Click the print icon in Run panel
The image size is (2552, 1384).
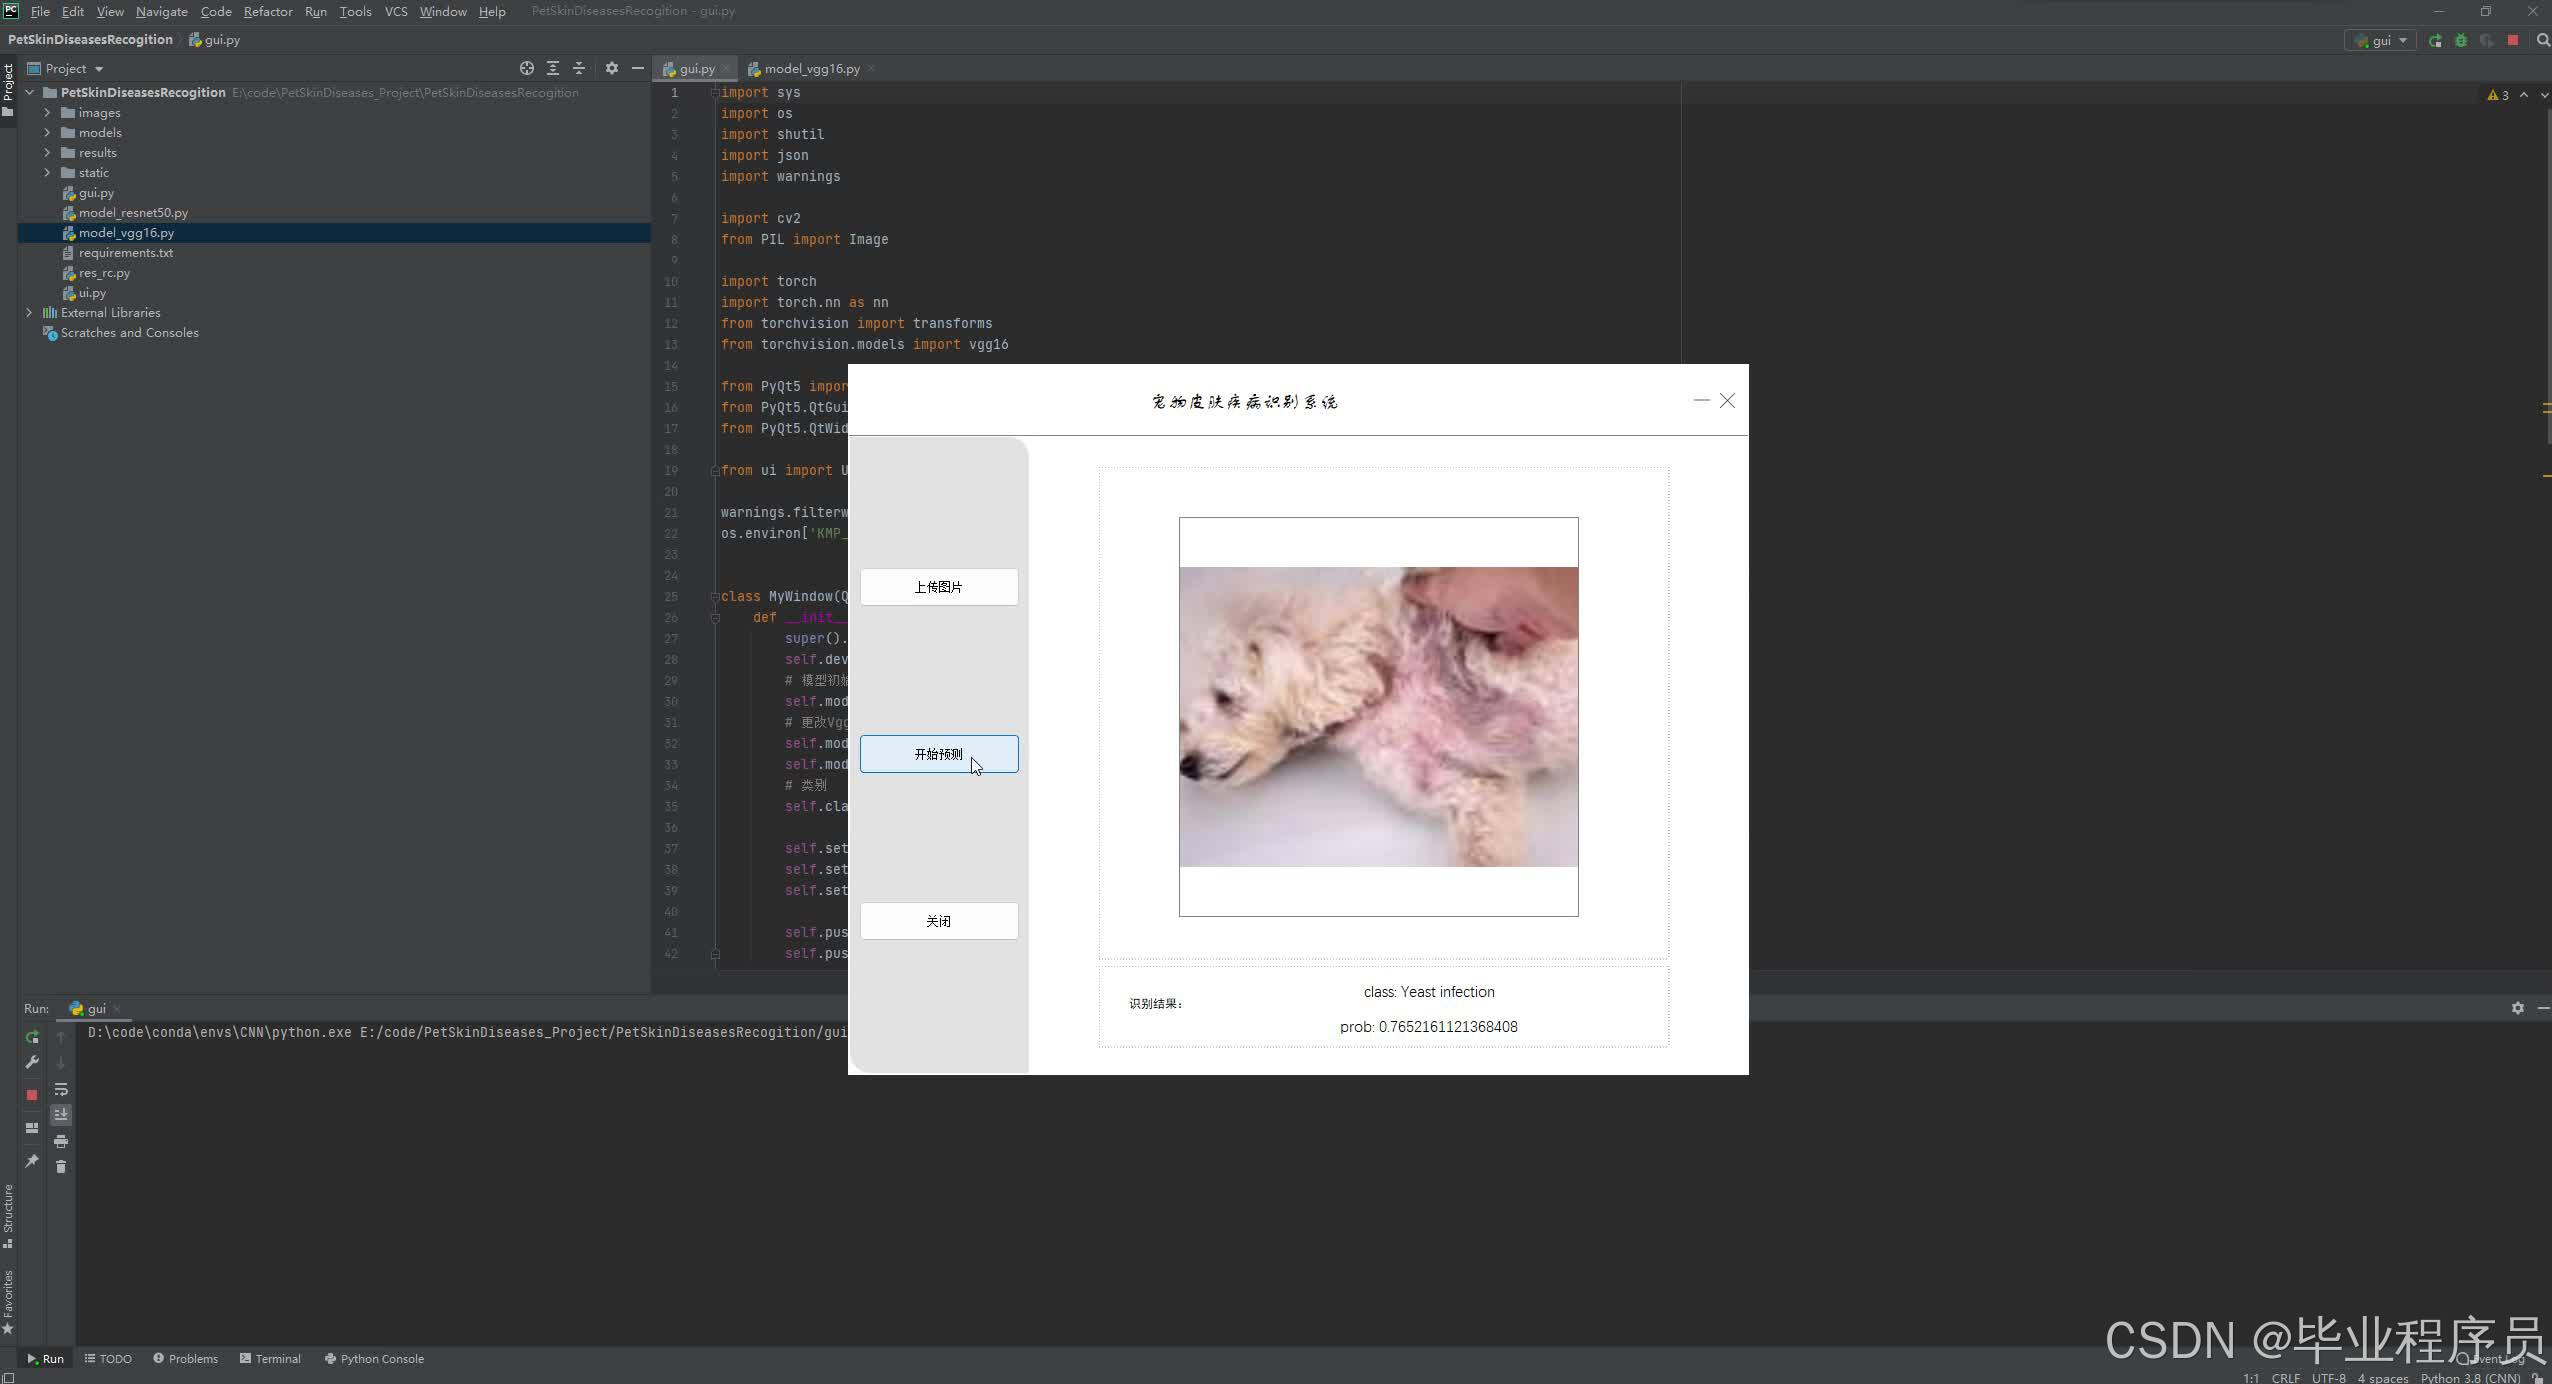pos(61,1141)
